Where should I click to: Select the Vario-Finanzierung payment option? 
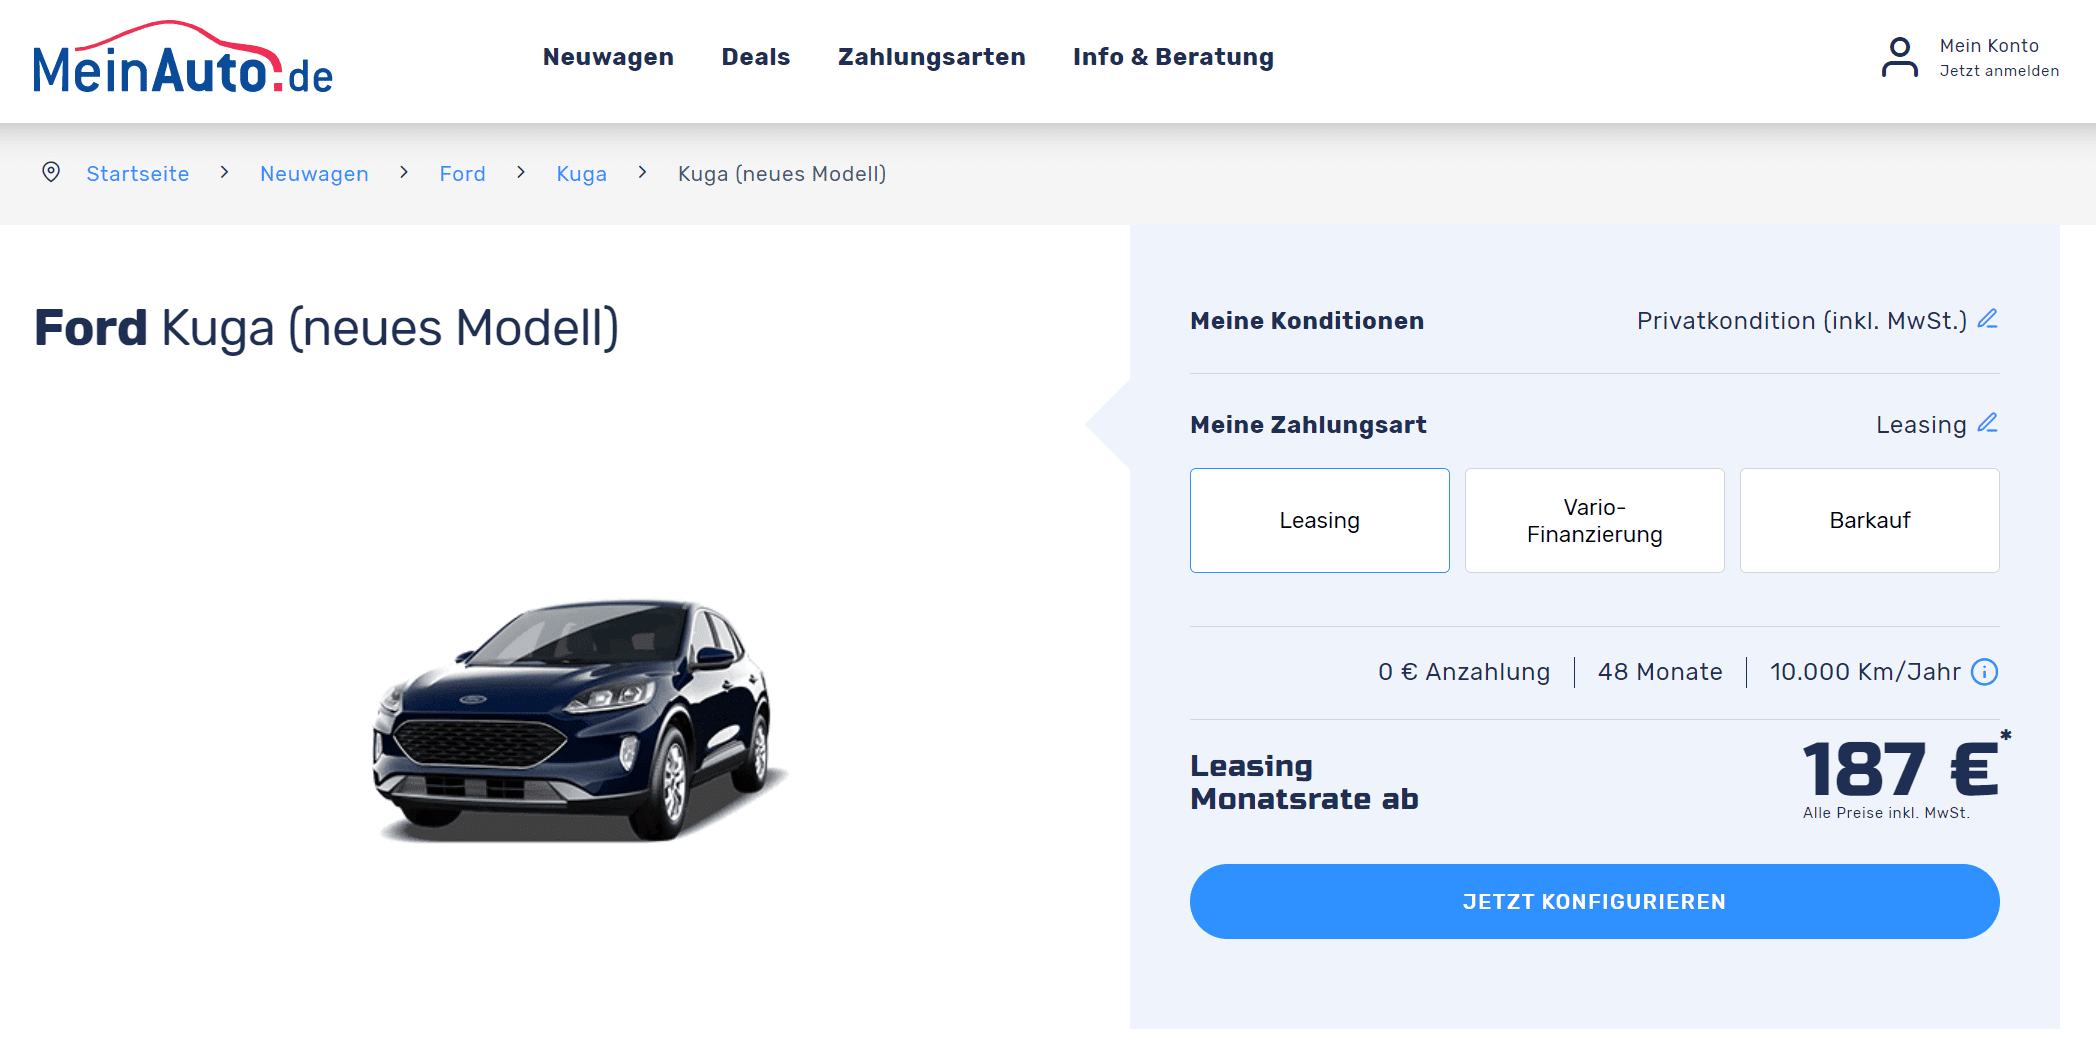[x=1595, y=520]
